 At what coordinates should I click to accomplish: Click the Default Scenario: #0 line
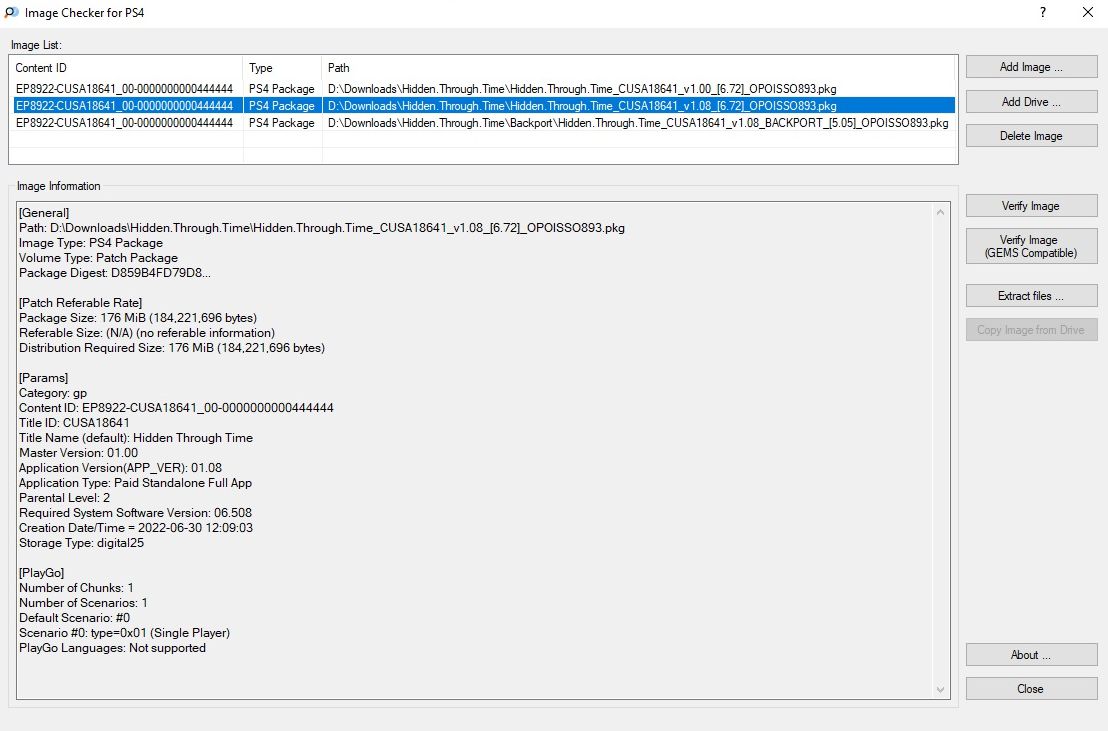point(74,618)
